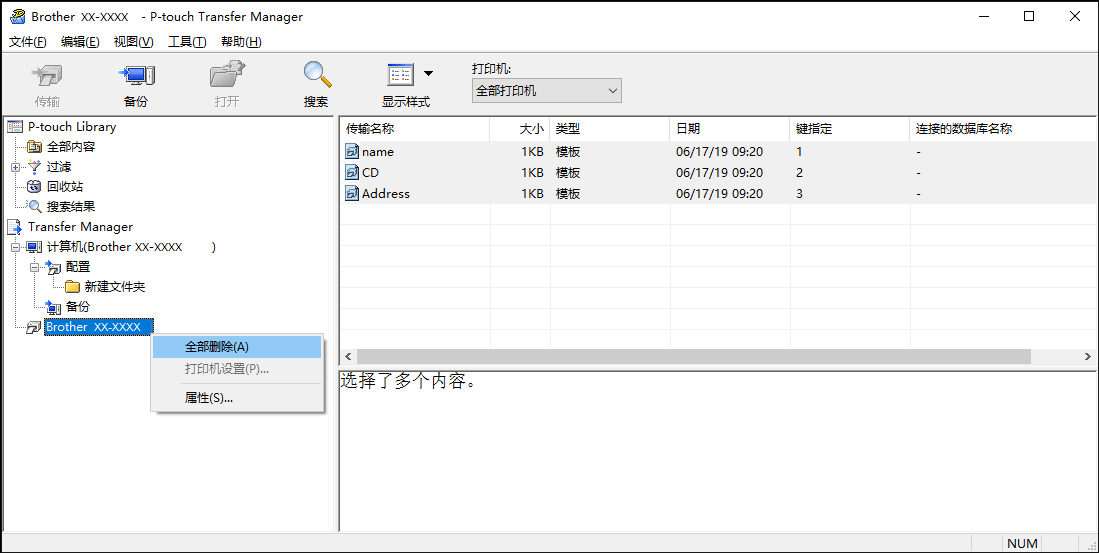
Task: Click the 搜索 magnifier toolbar icon
Action: click(x=316, y=75)
